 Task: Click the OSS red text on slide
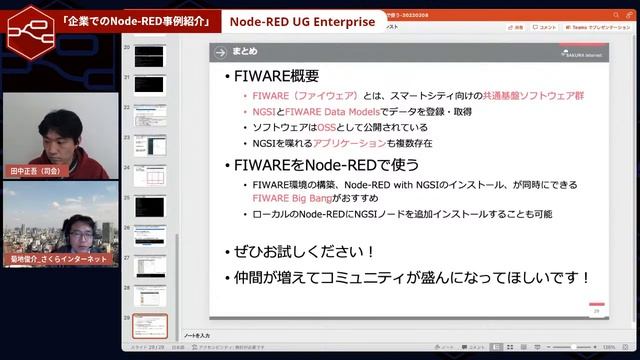pyautogui.click(x=327, y=127)
